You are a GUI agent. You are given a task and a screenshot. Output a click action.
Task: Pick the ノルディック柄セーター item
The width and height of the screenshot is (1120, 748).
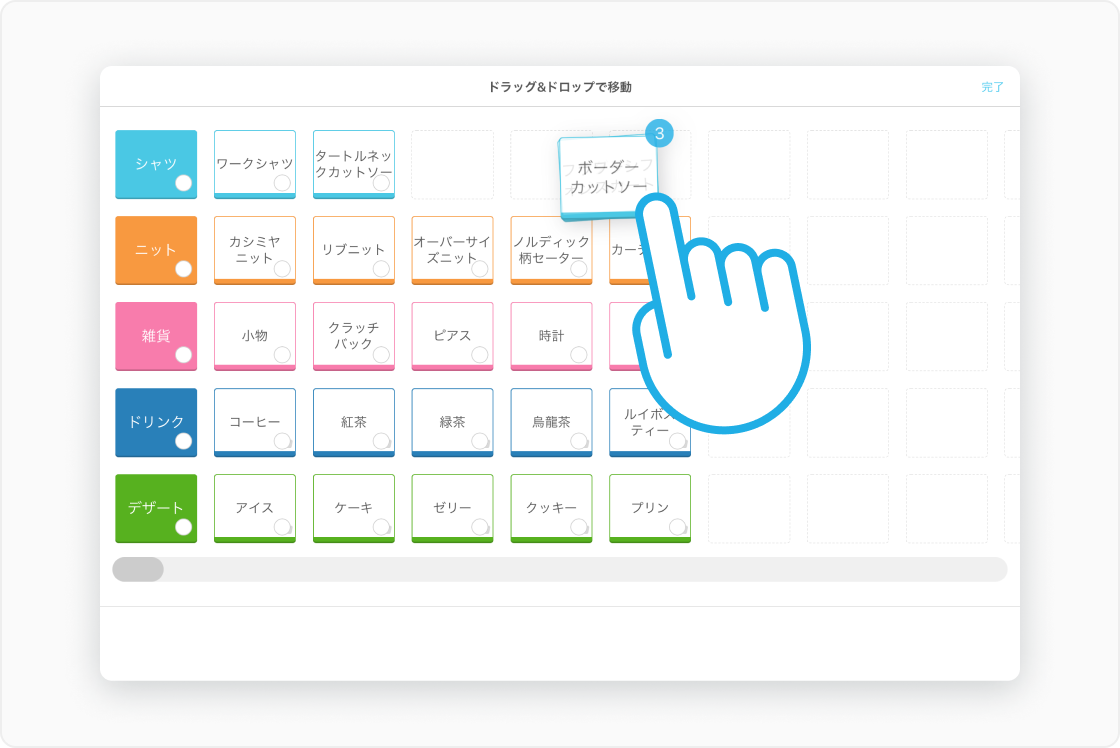click(x=551, y=249)
